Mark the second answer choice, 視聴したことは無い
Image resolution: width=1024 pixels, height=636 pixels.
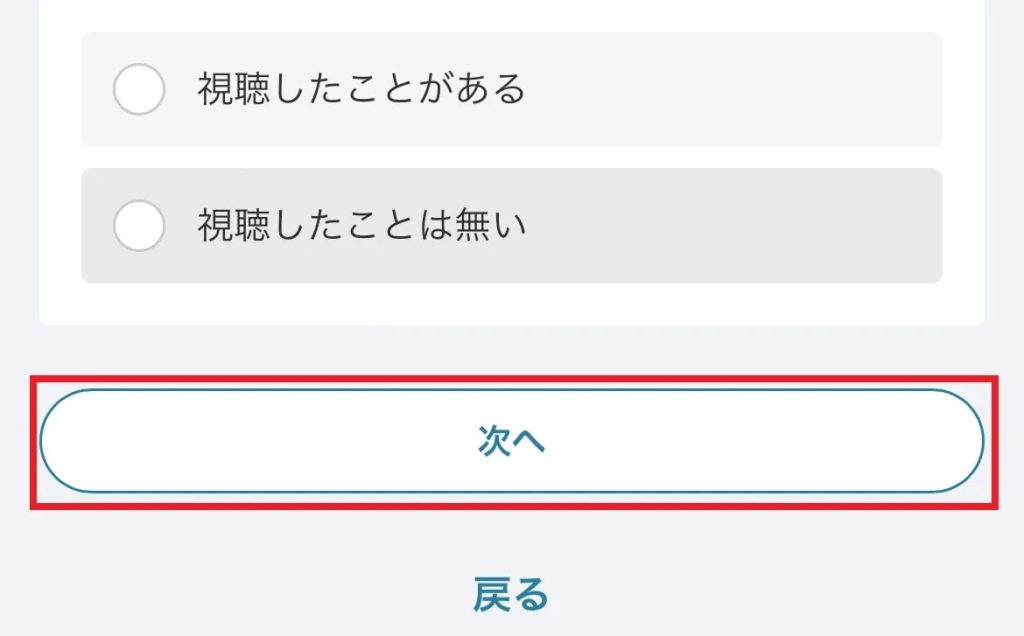click(138, 226)
